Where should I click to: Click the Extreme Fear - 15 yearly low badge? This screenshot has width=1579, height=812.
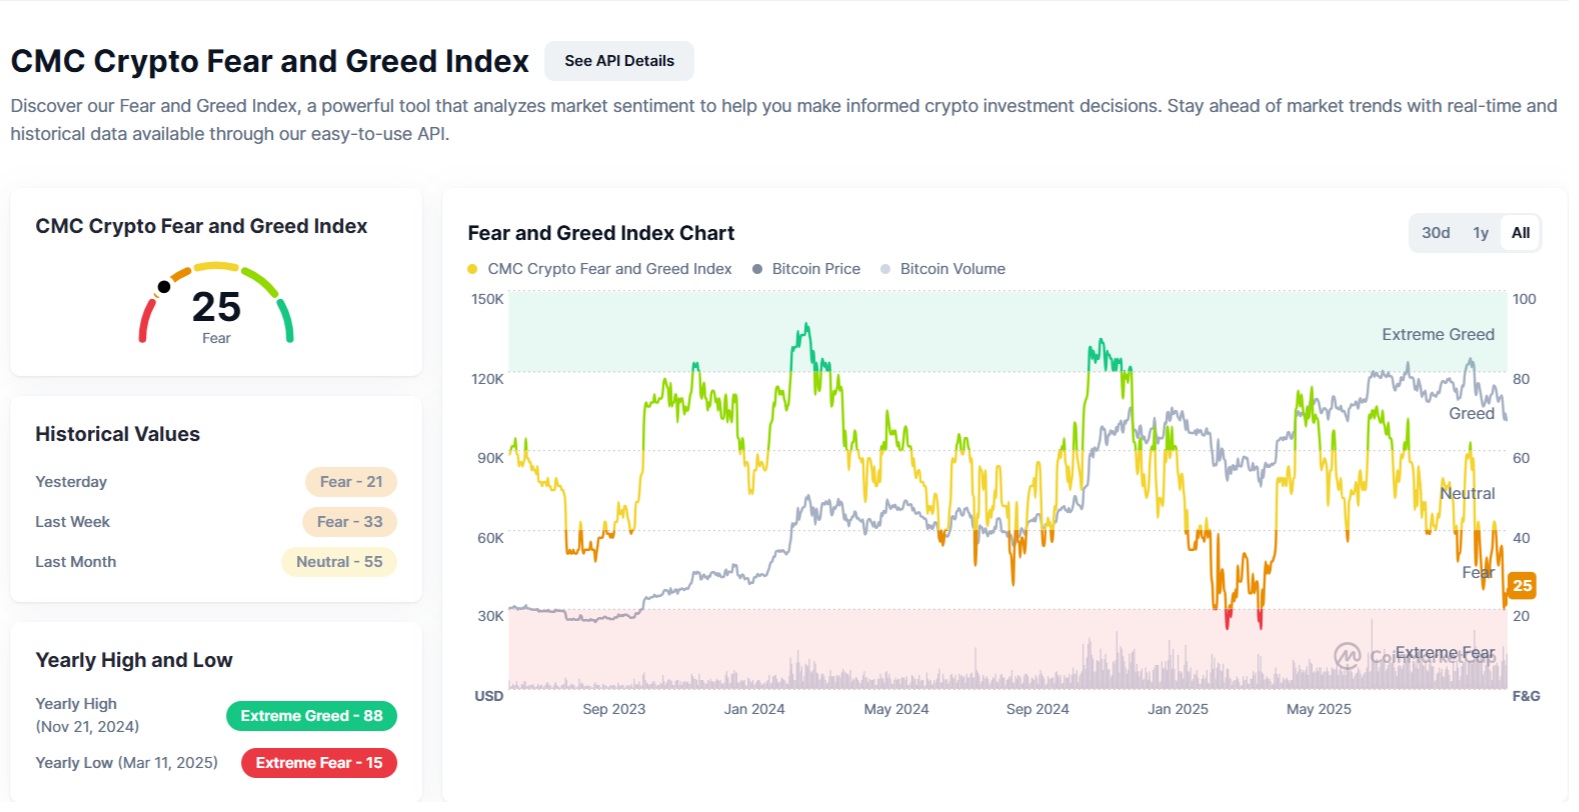pos(319,763)
